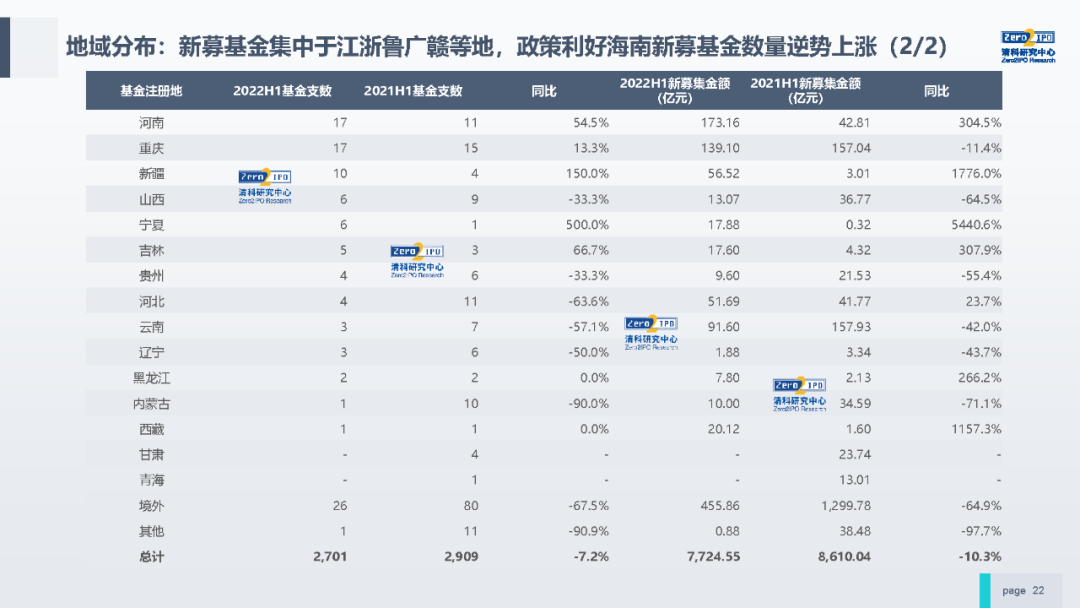Select the 总计 row label
Viewport: 1080px width, 608px height.
tap(152, 557)
